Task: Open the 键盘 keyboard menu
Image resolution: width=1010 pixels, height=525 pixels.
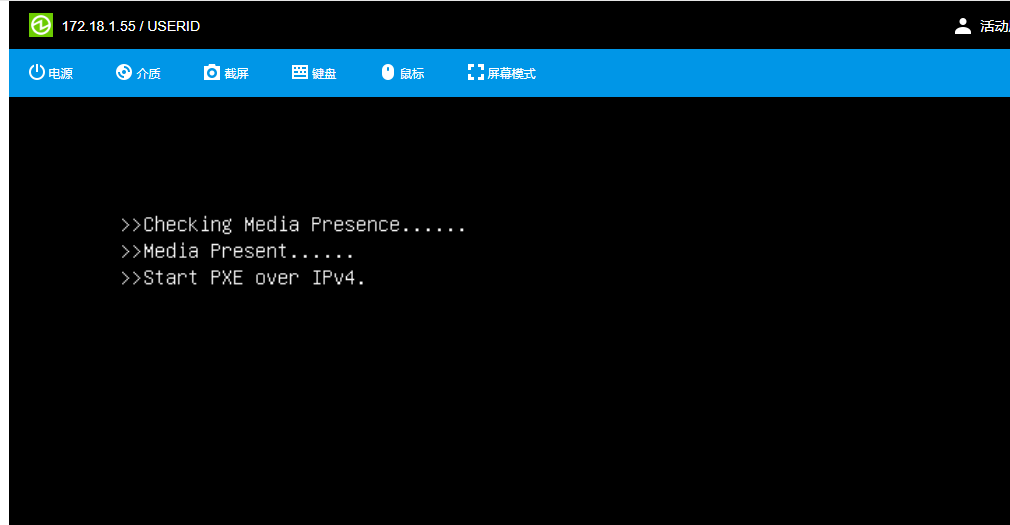Action: 325,73
